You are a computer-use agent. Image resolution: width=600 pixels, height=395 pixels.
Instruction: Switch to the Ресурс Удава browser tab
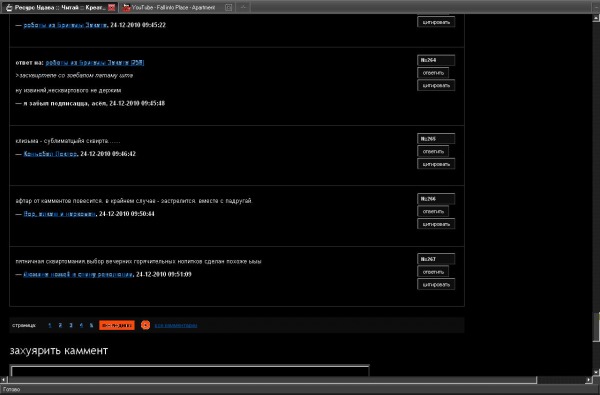point(59,7)
